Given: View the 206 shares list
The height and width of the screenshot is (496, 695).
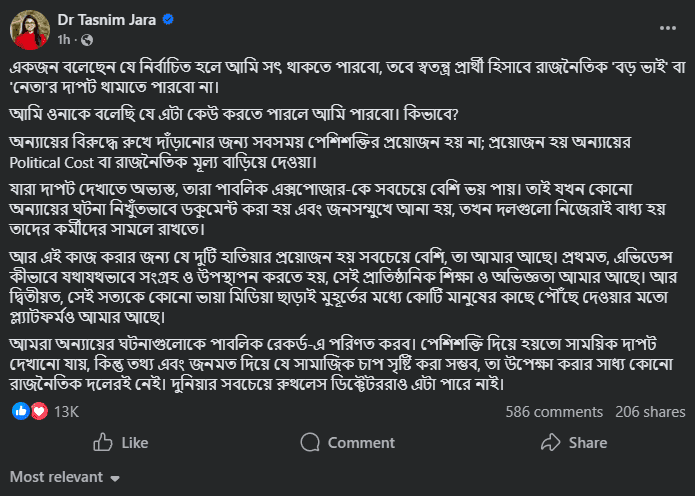Looking at the screenshot, I should (650, 411).
